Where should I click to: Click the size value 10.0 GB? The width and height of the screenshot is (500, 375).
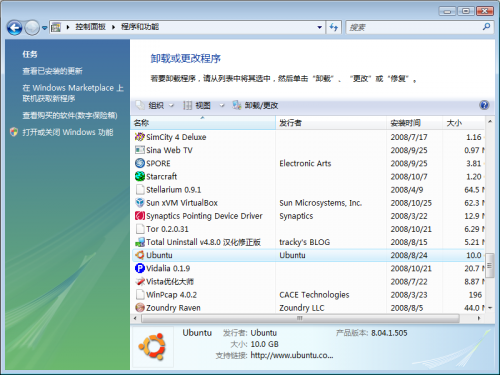[264, 344]
